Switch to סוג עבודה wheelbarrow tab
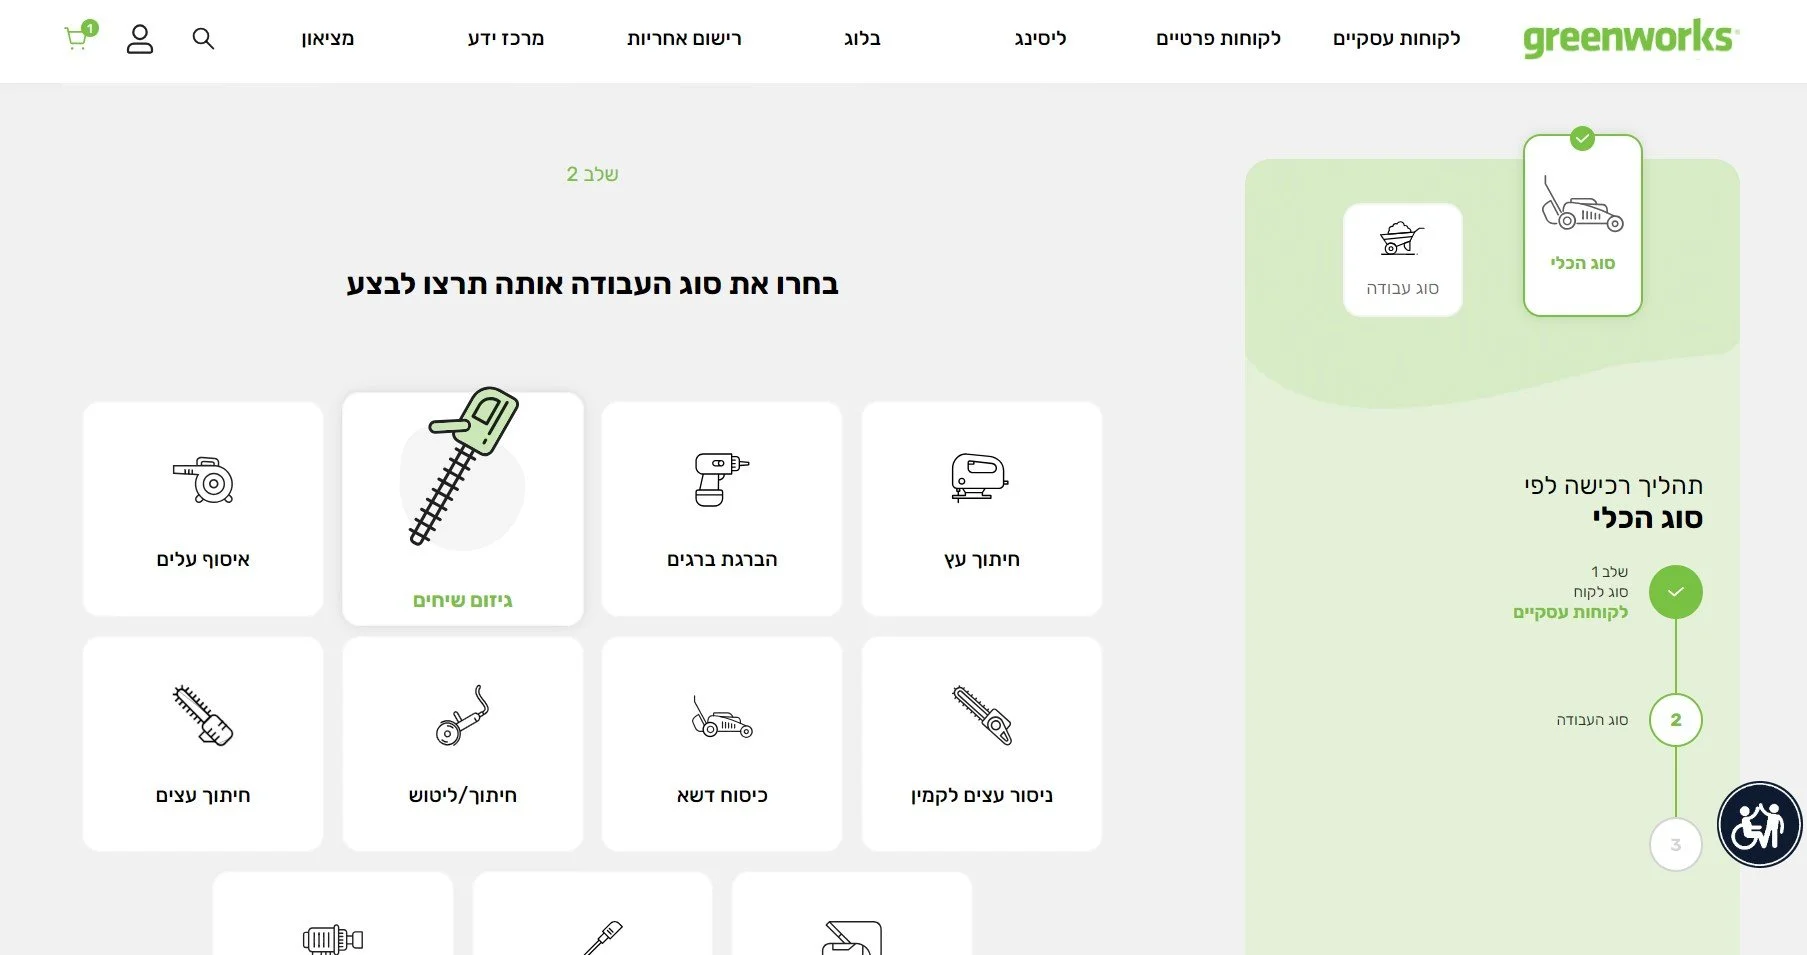The height and width of the screenshot is (955, 1807). 1403,260
